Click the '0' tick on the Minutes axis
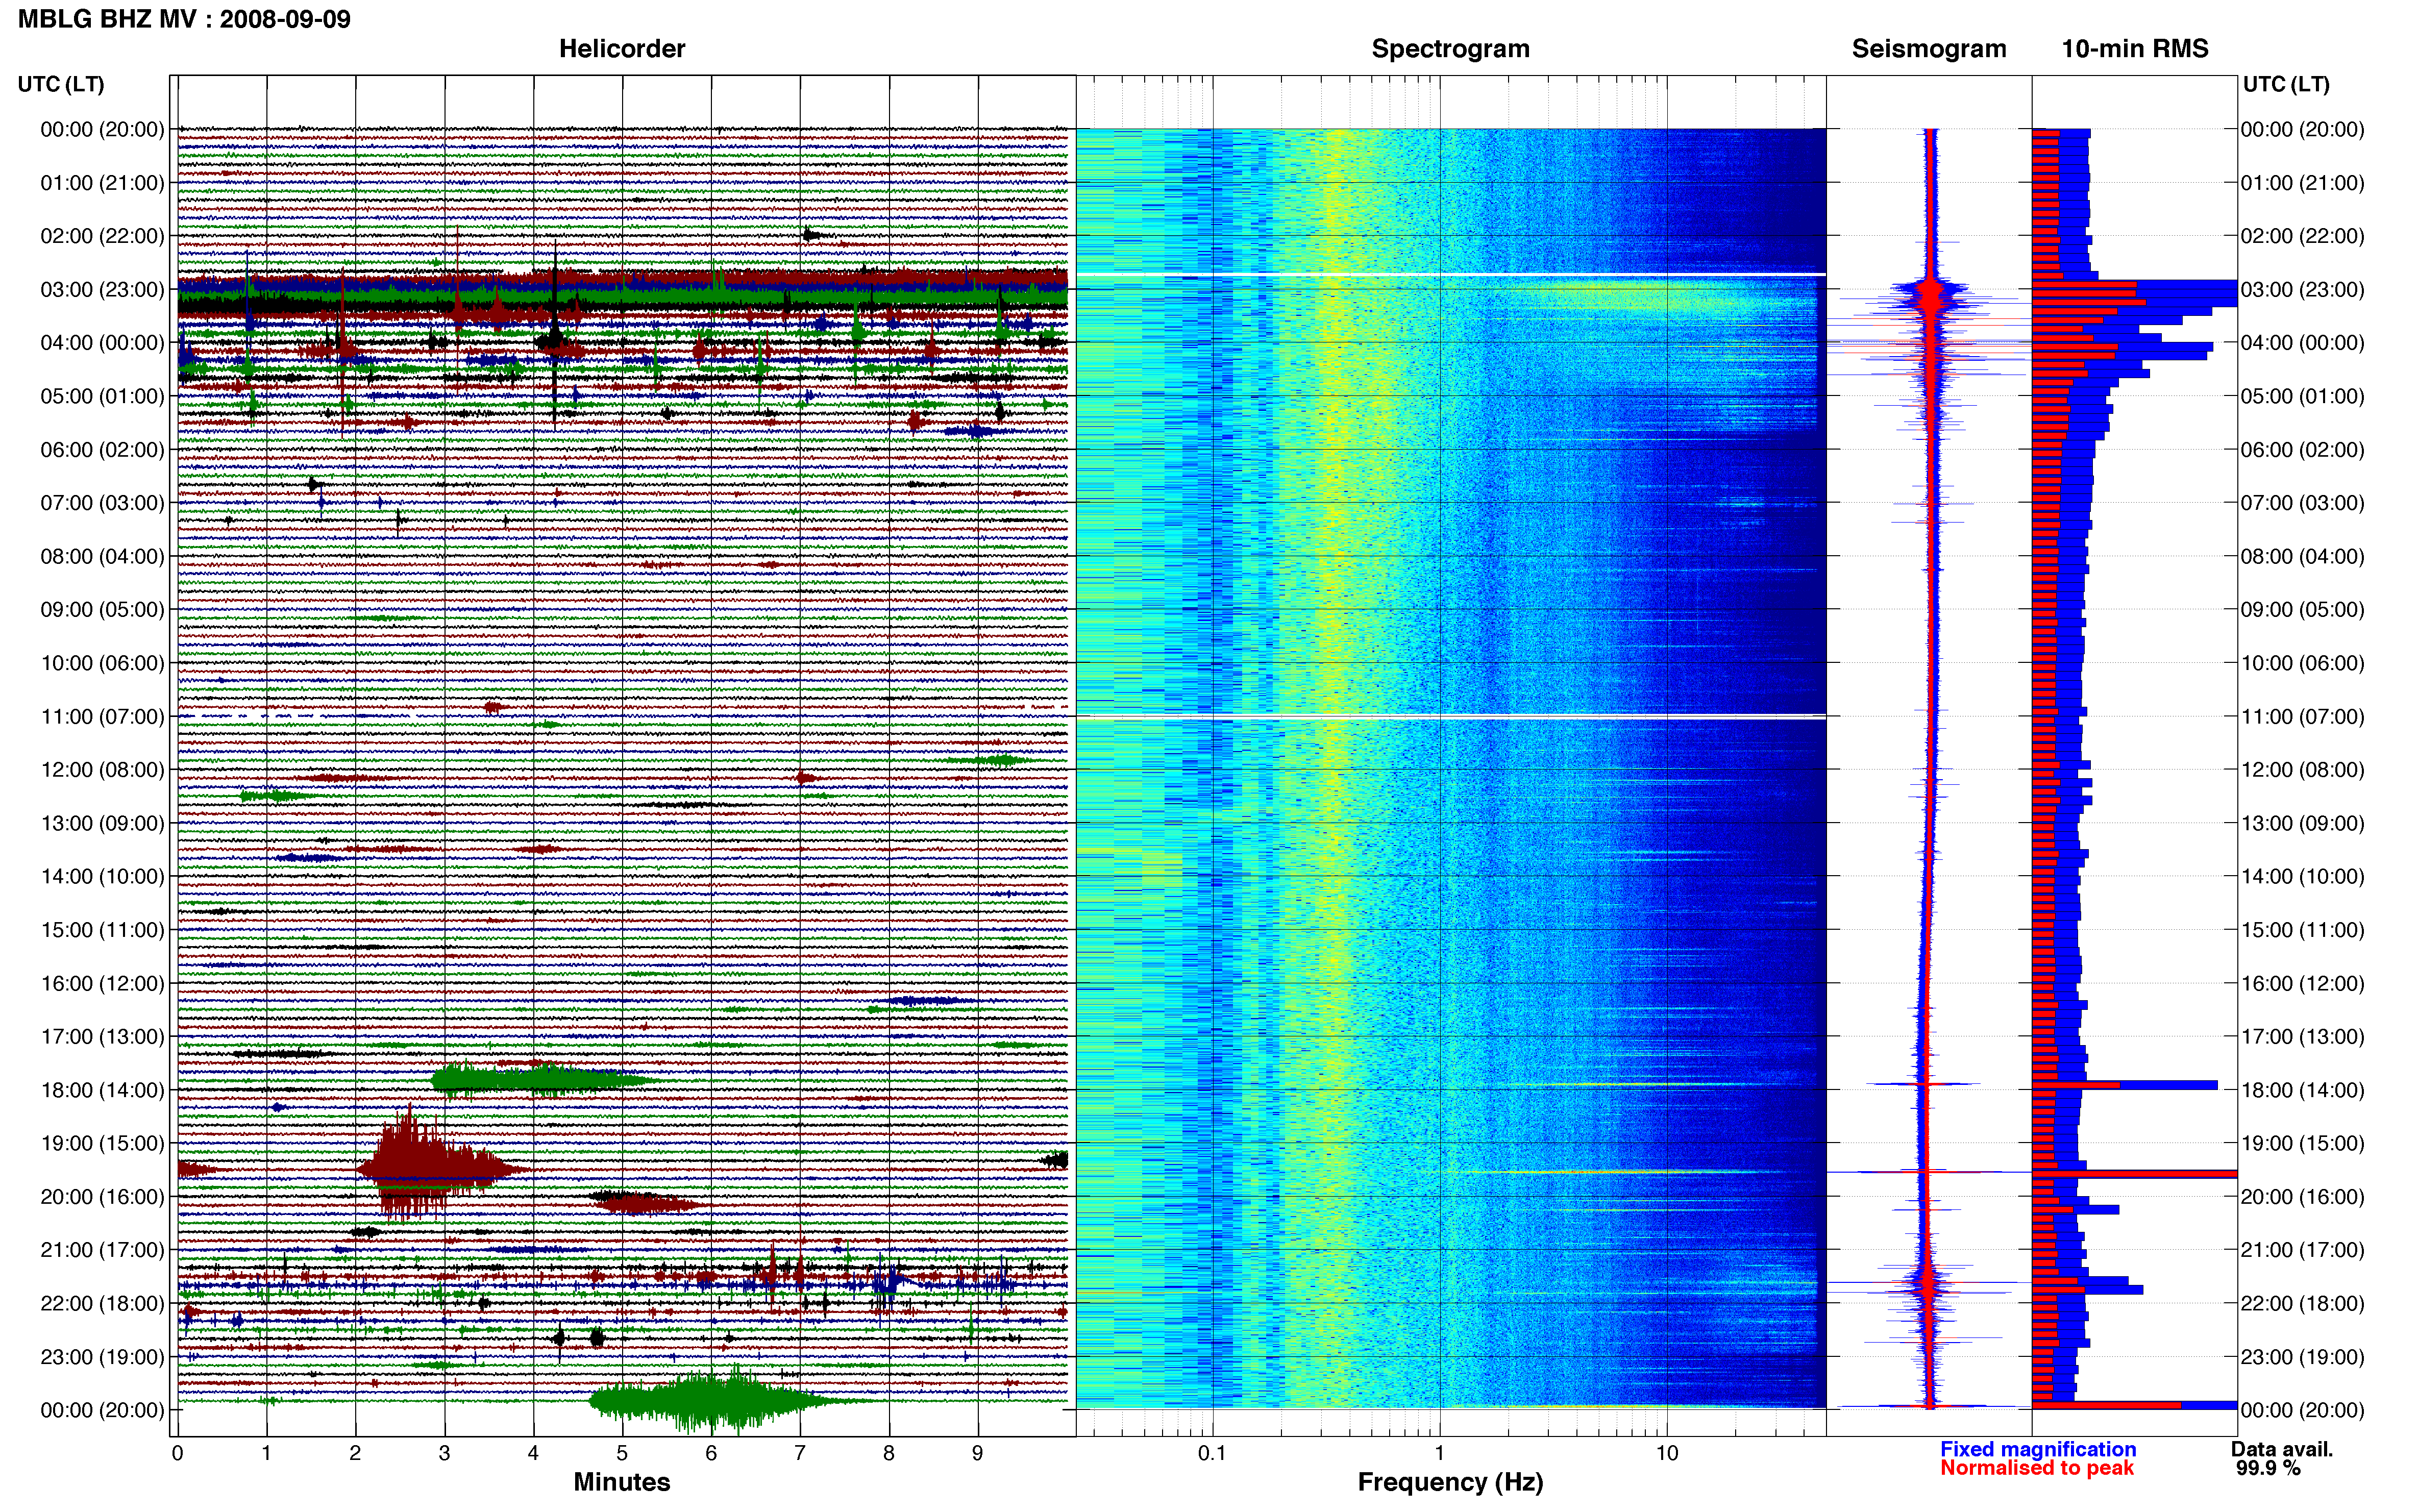The height and width of the screenshot is (1512, 2419). (x=177, y=1453)
